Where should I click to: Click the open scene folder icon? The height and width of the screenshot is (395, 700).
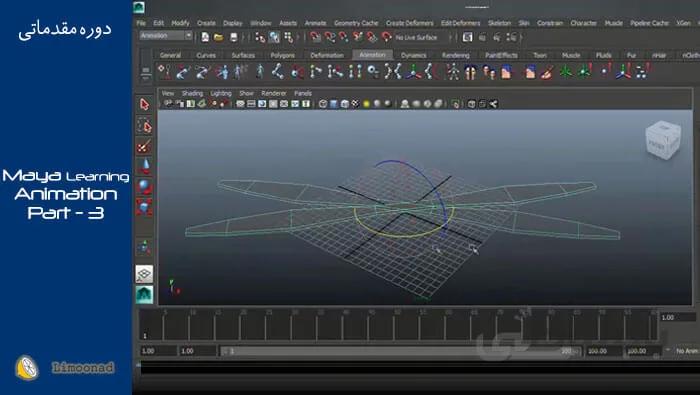[218, 37]
